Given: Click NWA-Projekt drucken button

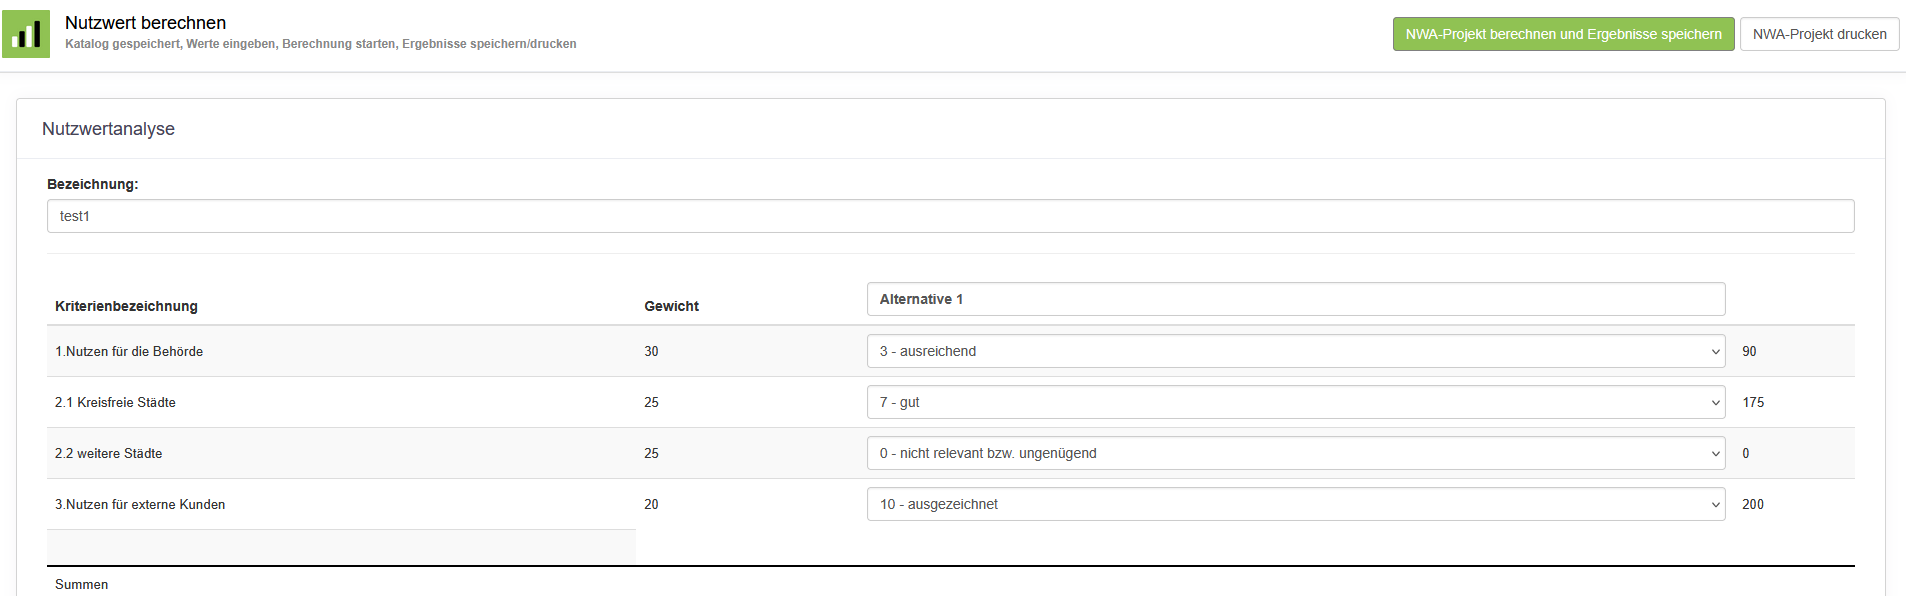Looking at the screenshot, I should [x=1819, y=34].
